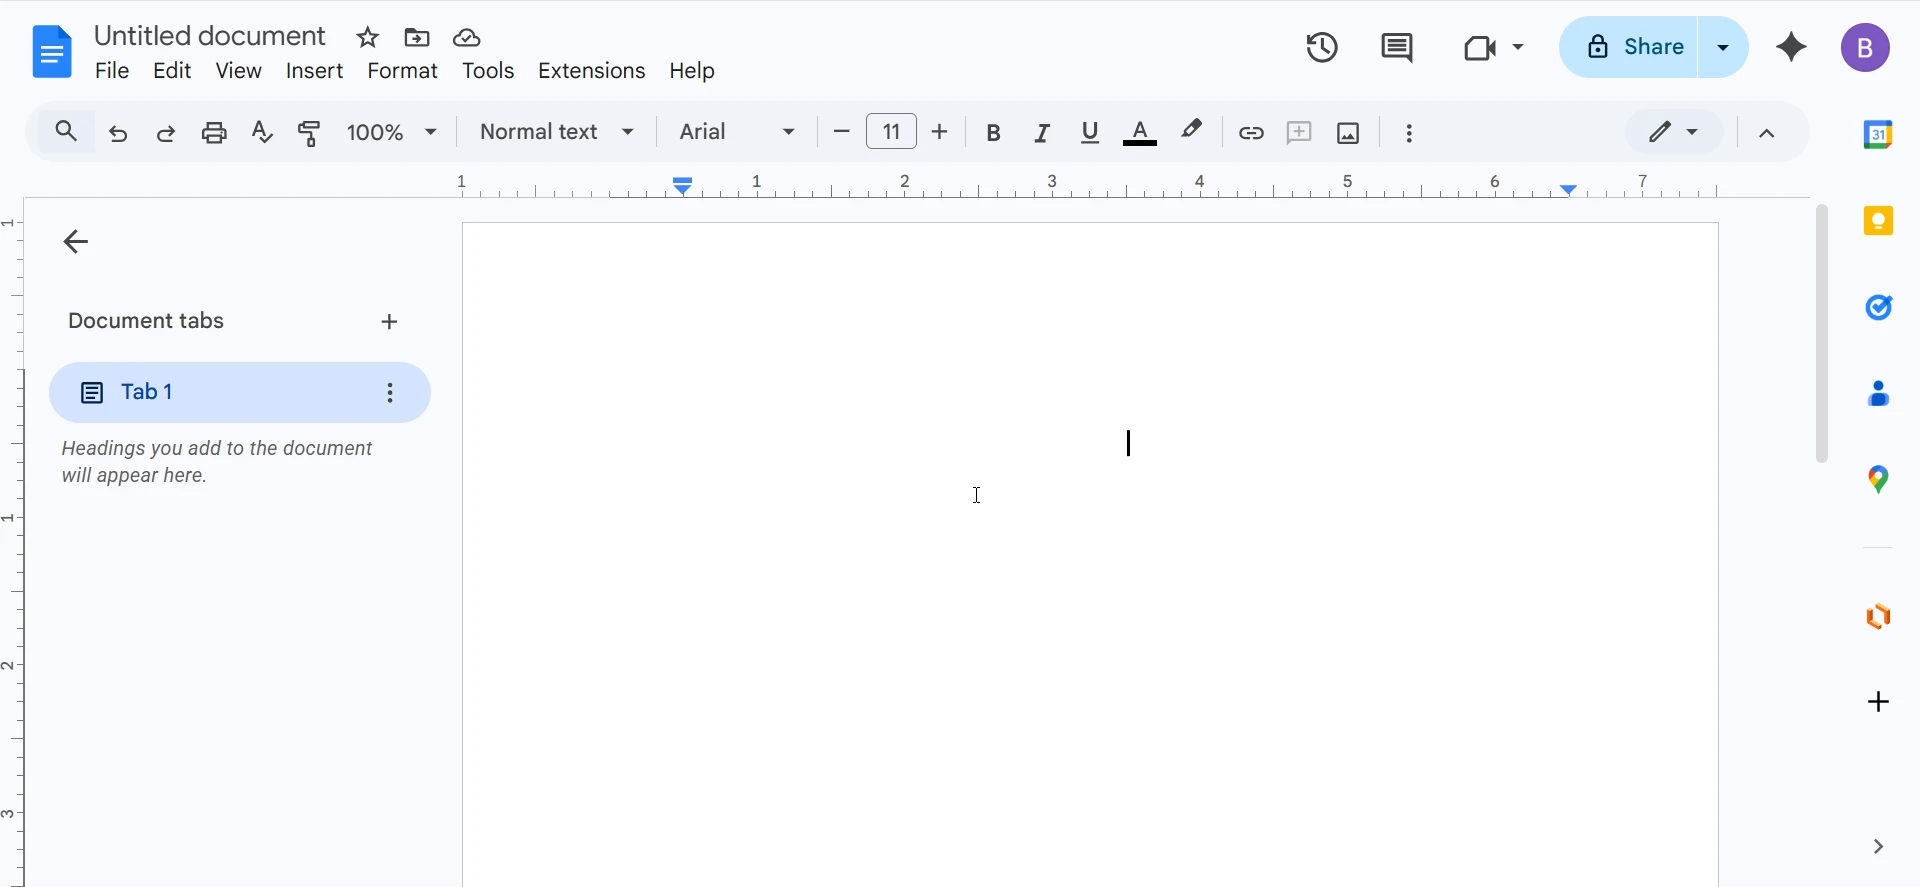Click the Gemini sparkle icon
Image resolution: width=1920 pixels, height=887 pixels.
coord(1792,47)
